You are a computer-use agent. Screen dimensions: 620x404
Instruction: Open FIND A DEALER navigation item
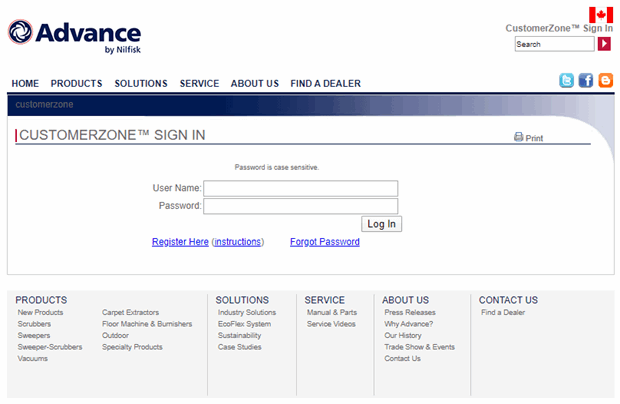pos(325,84)
